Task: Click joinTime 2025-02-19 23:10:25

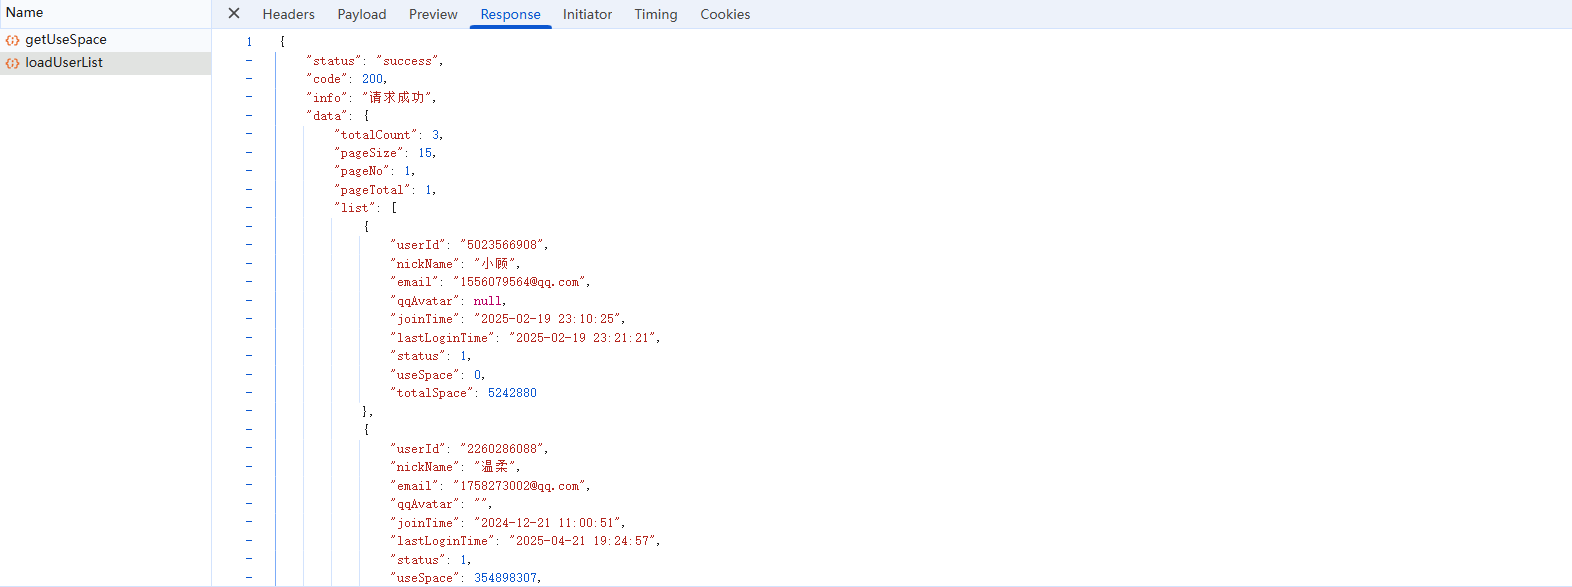Action: [548, 319]
